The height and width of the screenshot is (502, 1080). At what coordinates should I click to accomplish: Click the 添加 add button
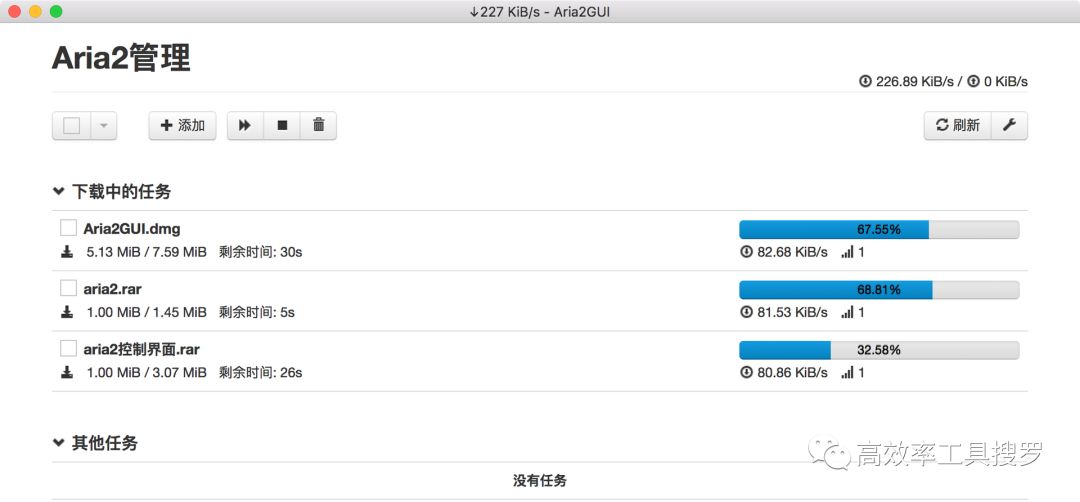[183, 125]
